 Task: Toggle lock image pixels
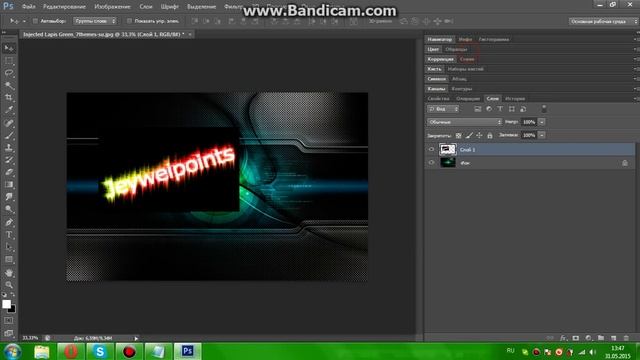coord(469,135)
